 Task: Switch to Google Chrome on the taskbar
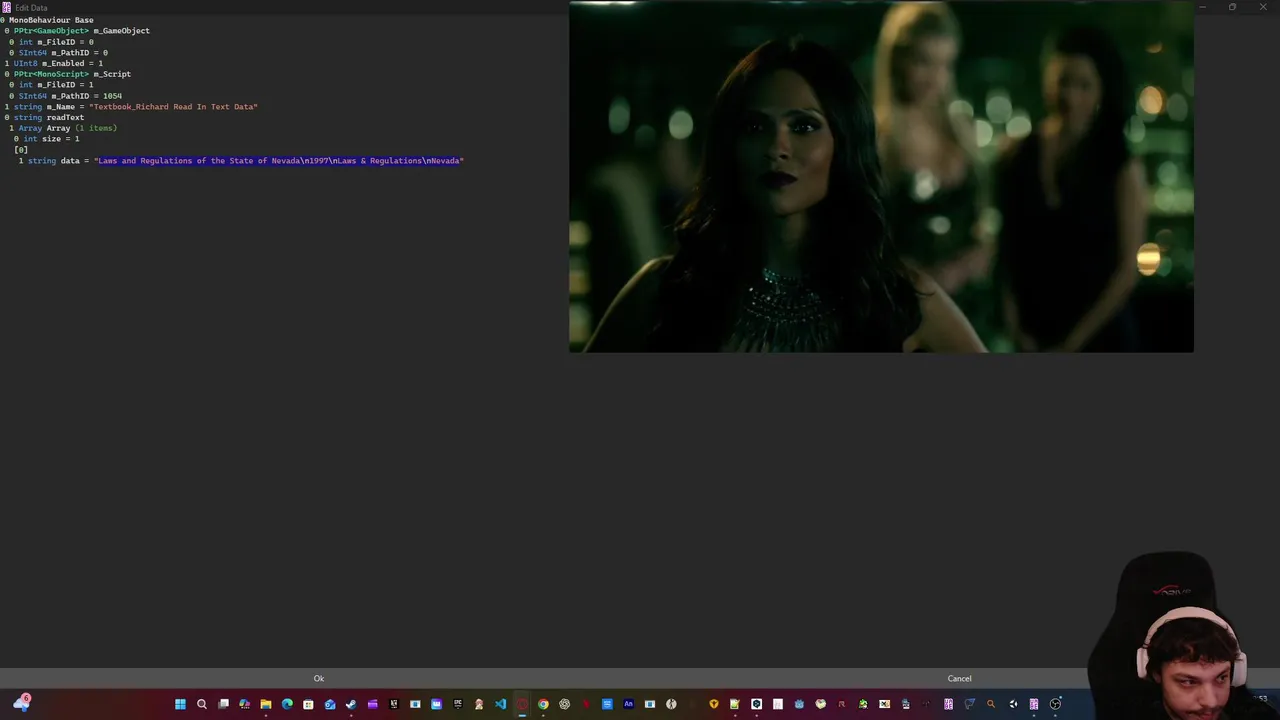(543, 704)
